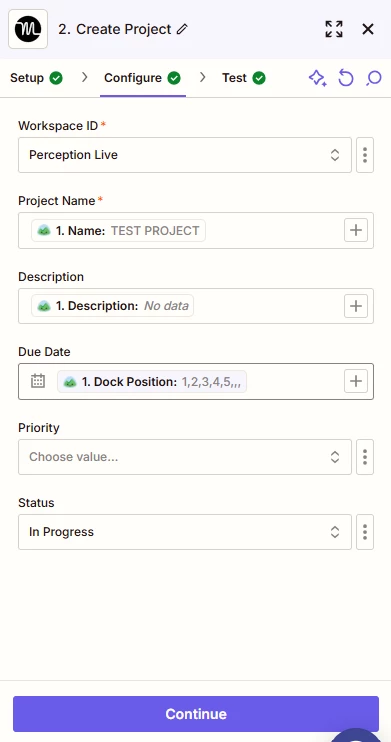Open the three-dot menu beside Priority
Image resolution: width=391 pixels, height=742 pixels.
(365, 457)
